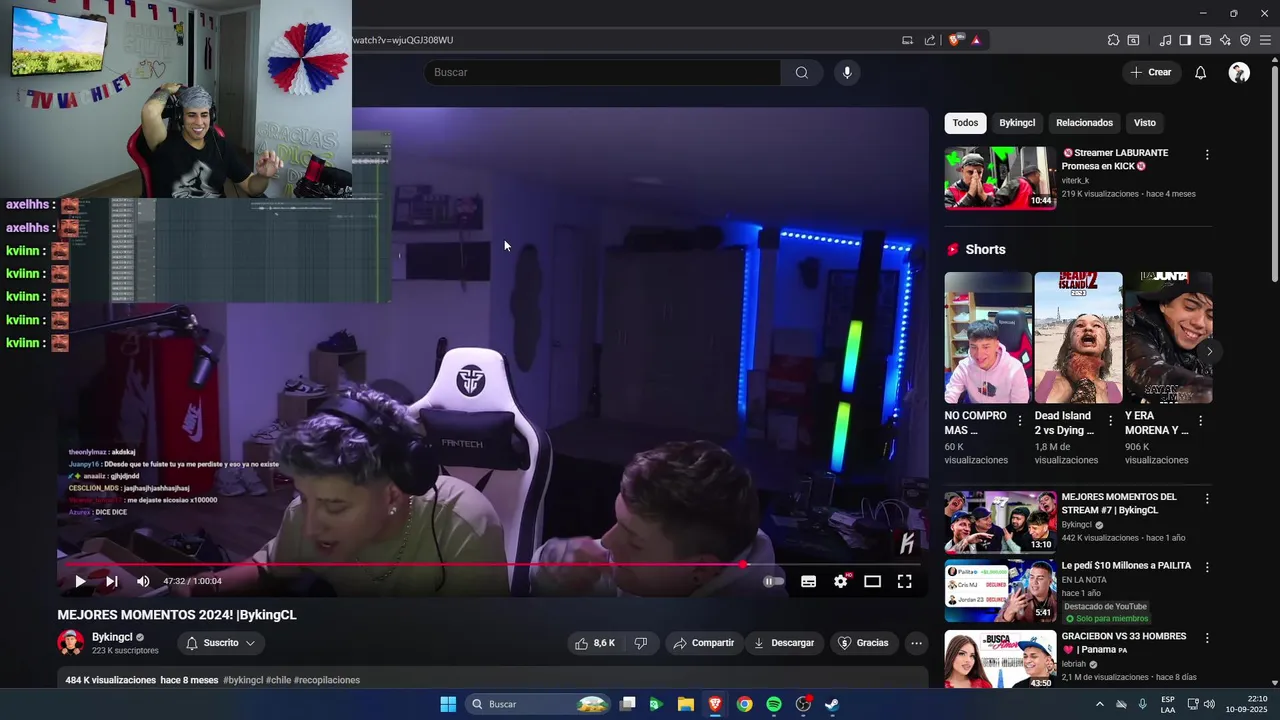Click the share page icon in address bar

pyautogui.click(x=930, y=40)
